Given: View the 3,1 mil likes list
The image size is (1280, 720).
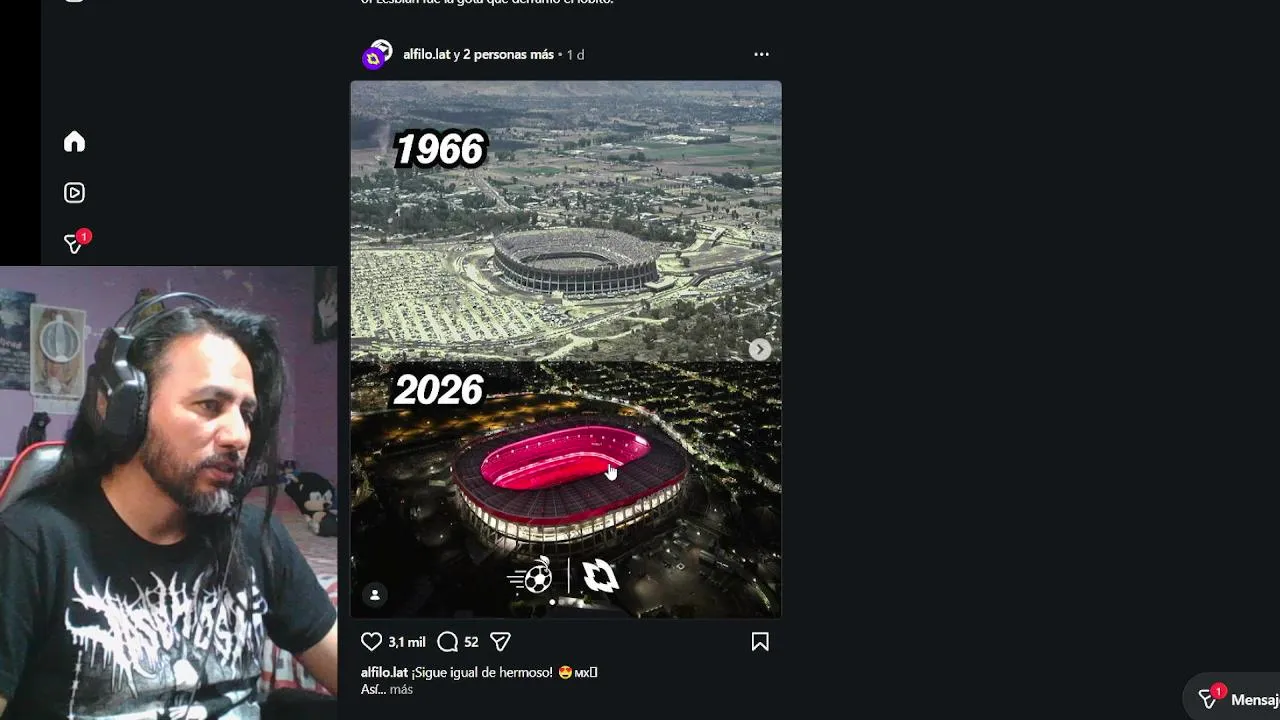Looking at the screenshot, I should 407,642.
